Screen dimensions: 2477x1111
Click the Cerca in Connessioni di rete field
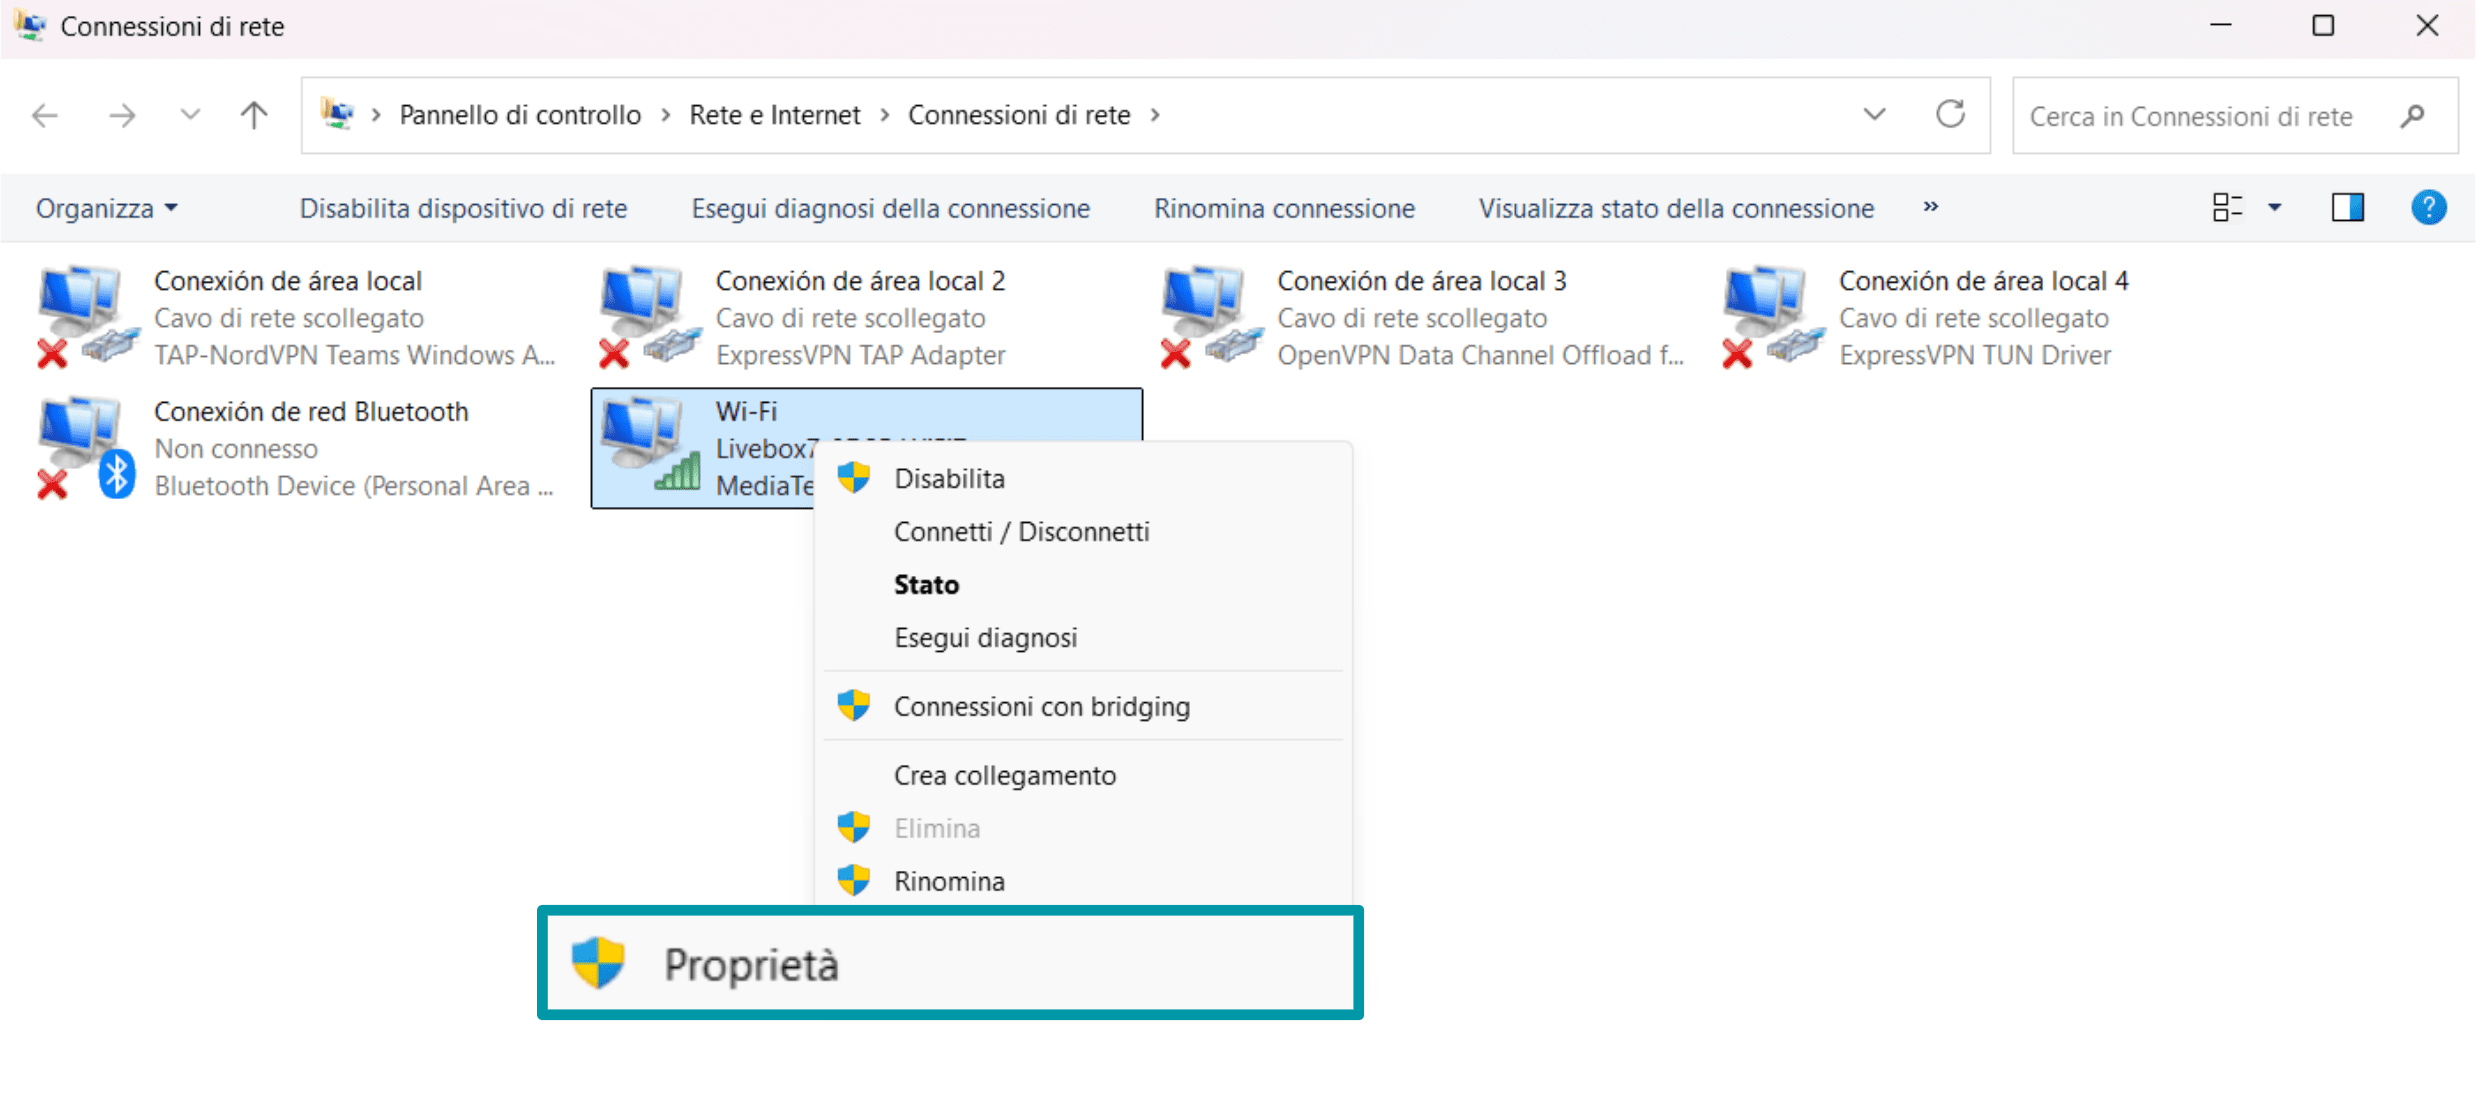pyautogui.click(x=2190, y=116)
